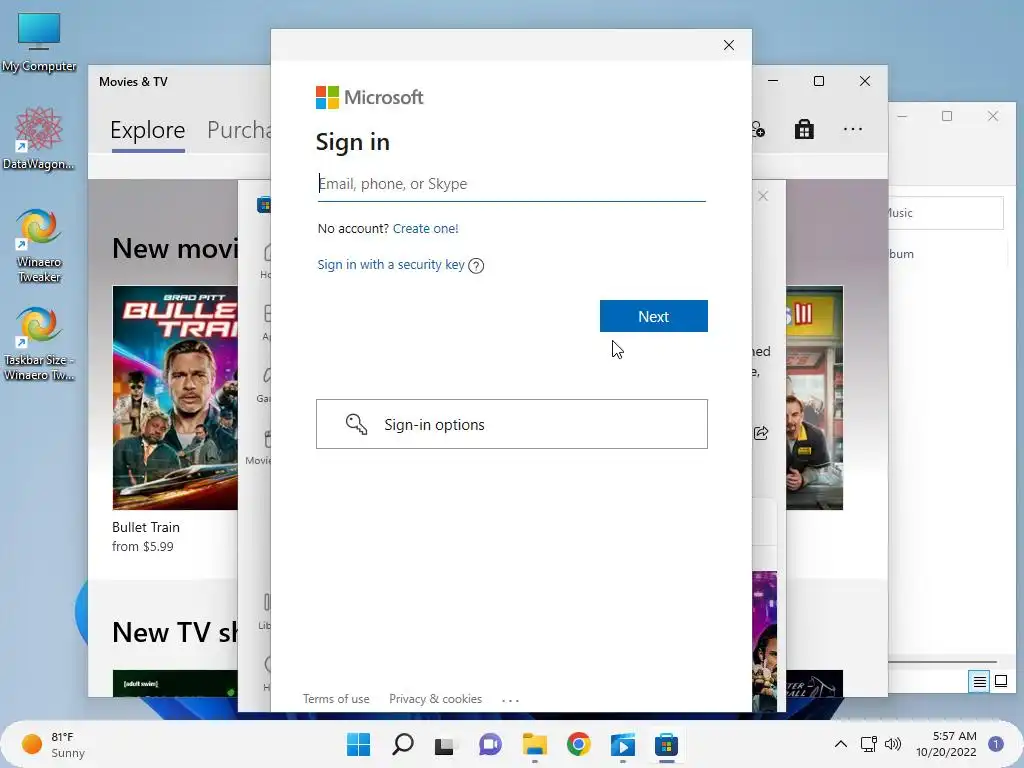Screen dimensions: 1024x768
Task: Switch to Purchased tab in Movies & TV
Action: tap(239, 130)
